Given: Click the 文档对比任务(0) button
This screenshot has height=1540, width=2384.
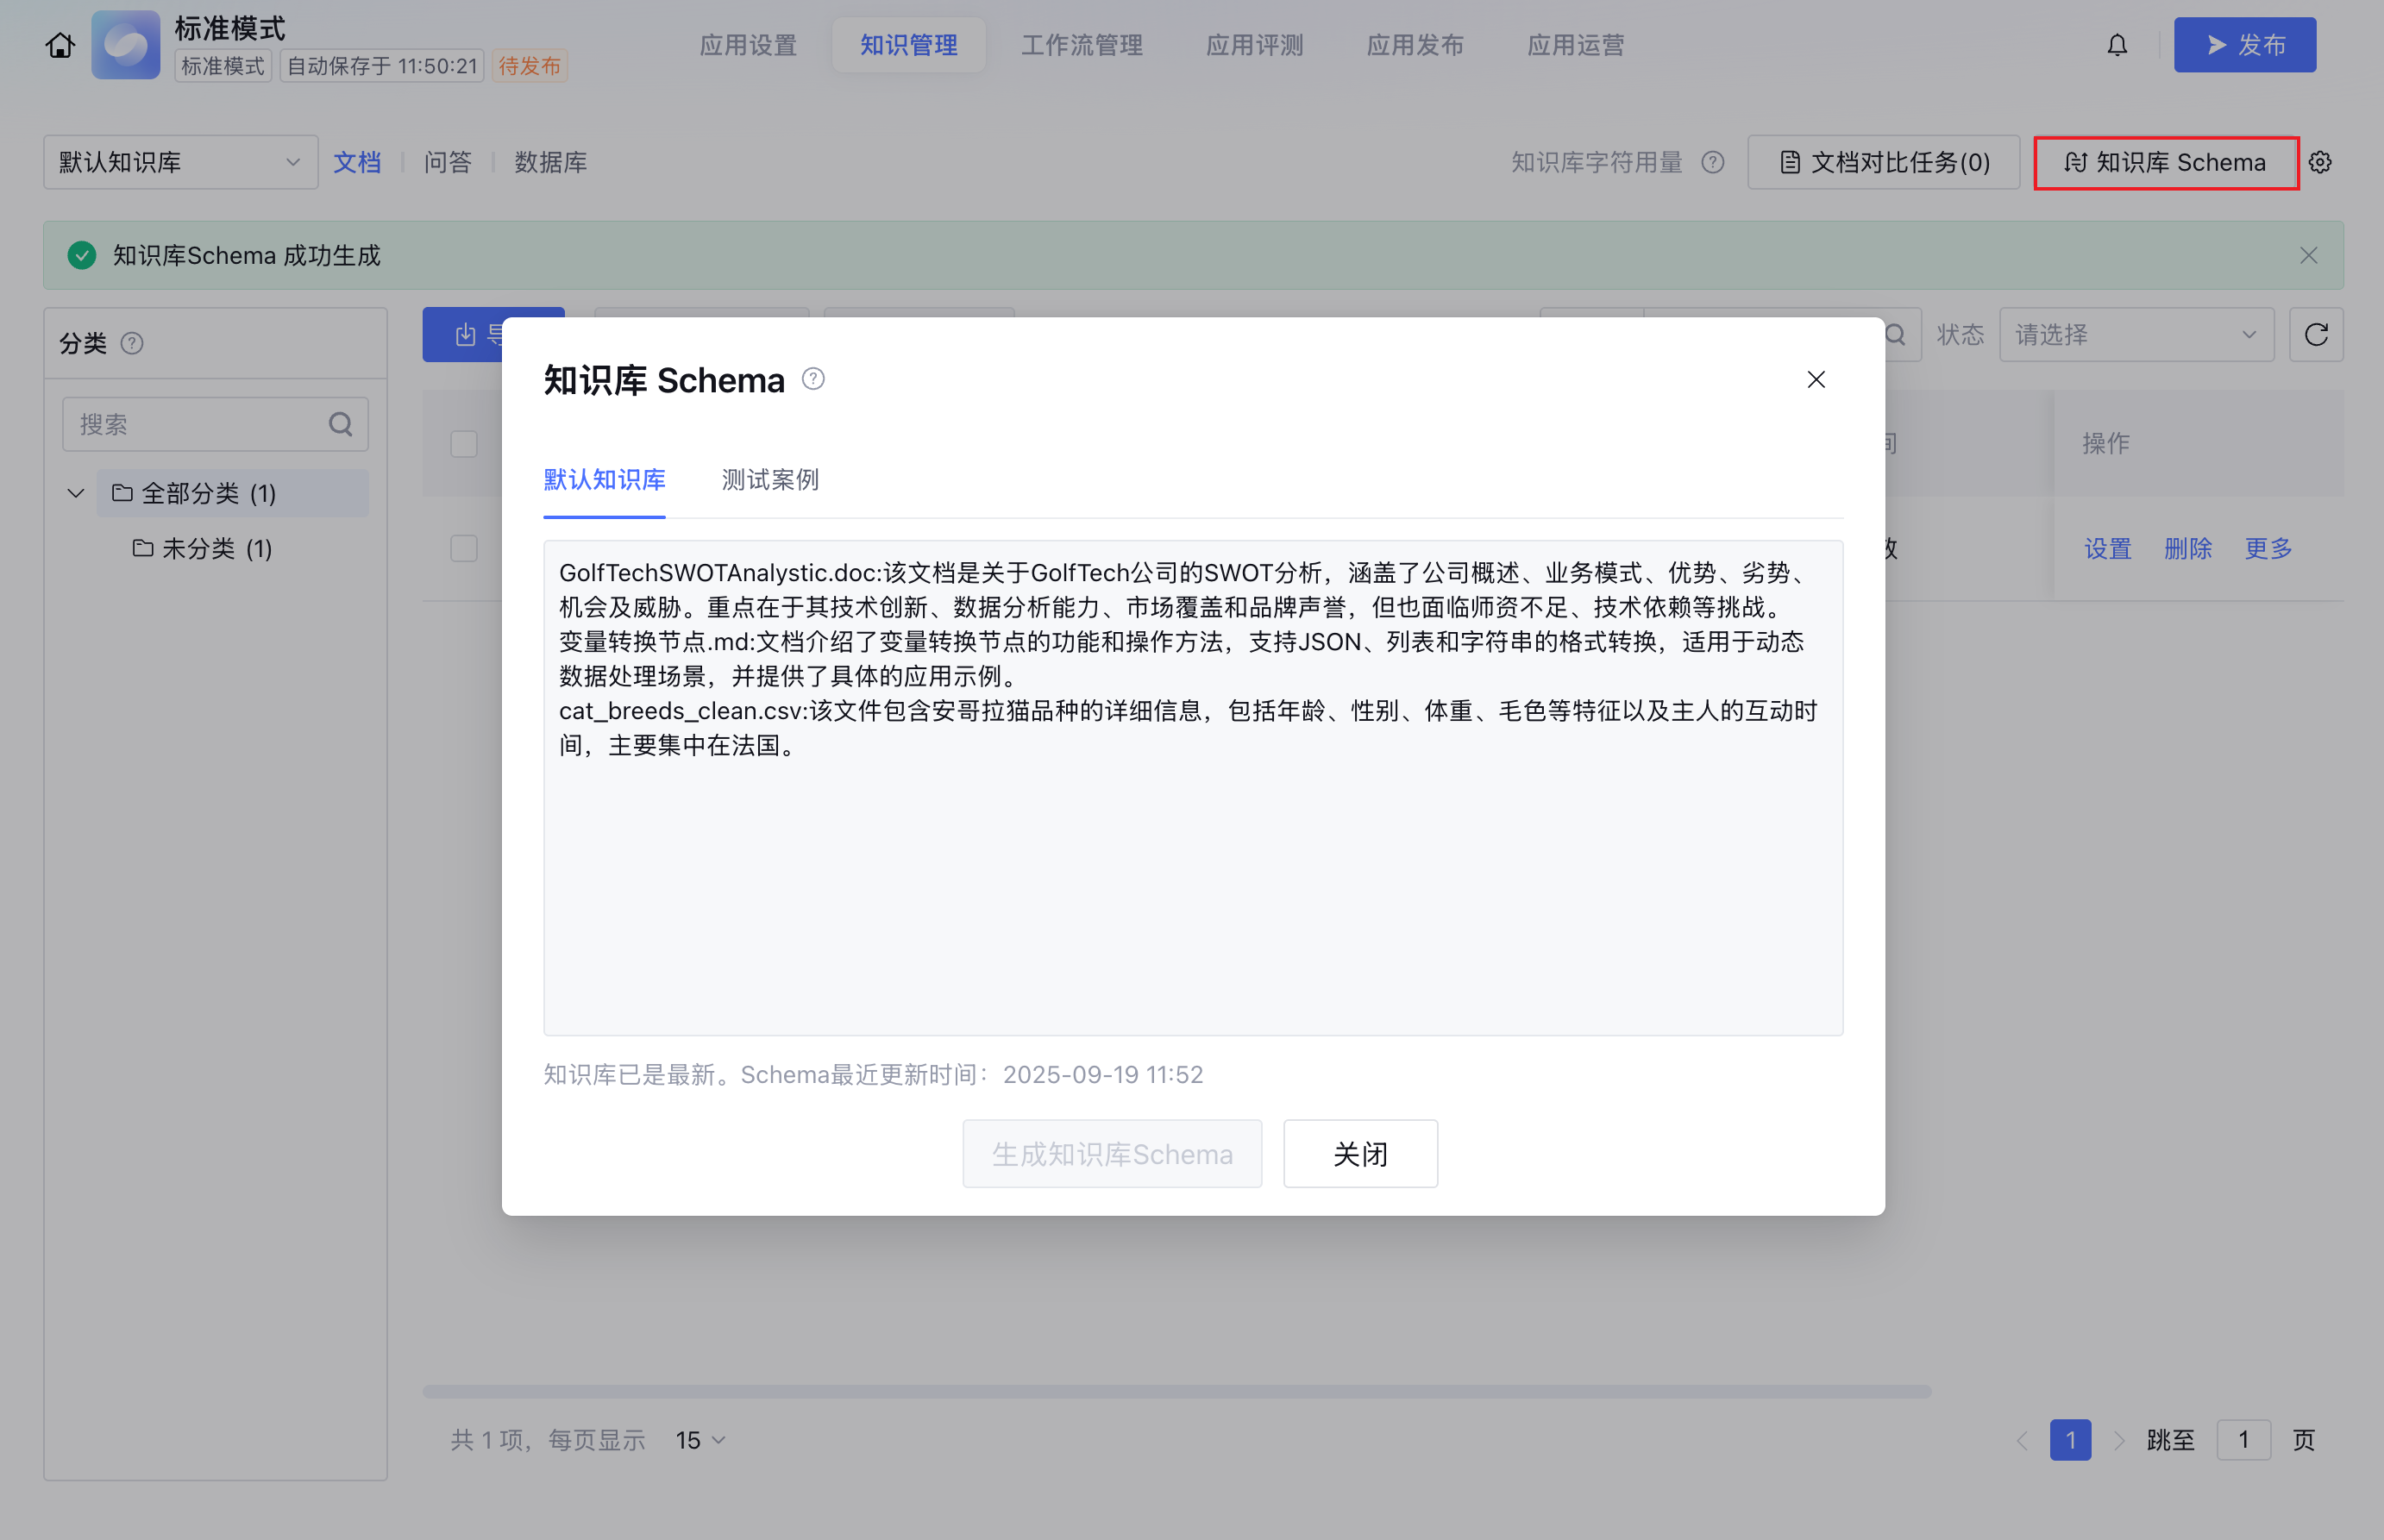Looking at the screenshot, I should coord(1884,162).
